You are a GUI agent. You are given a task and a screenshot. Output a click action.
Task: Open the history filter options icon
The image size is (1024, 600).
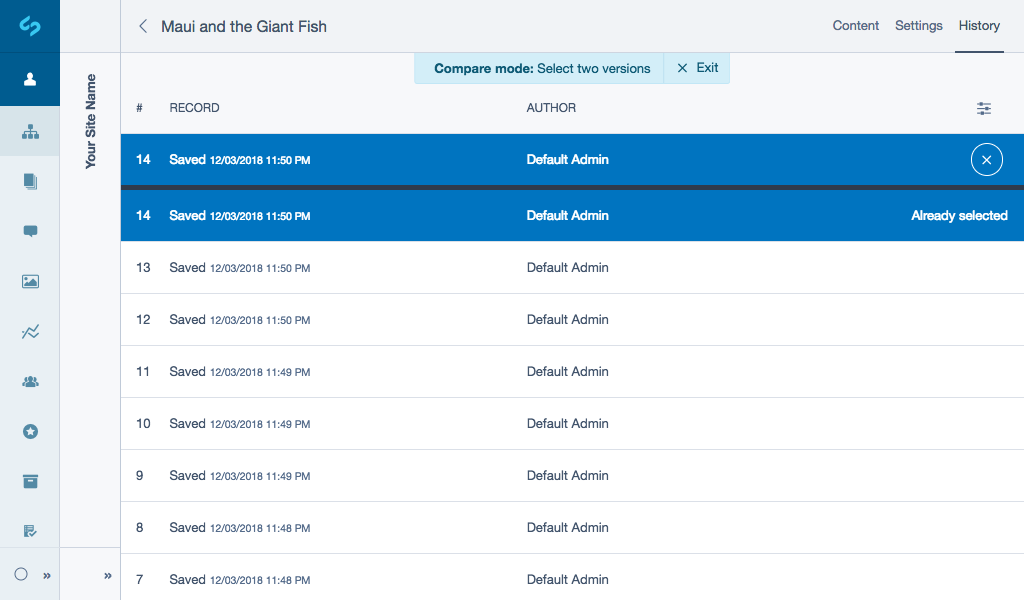983,108
